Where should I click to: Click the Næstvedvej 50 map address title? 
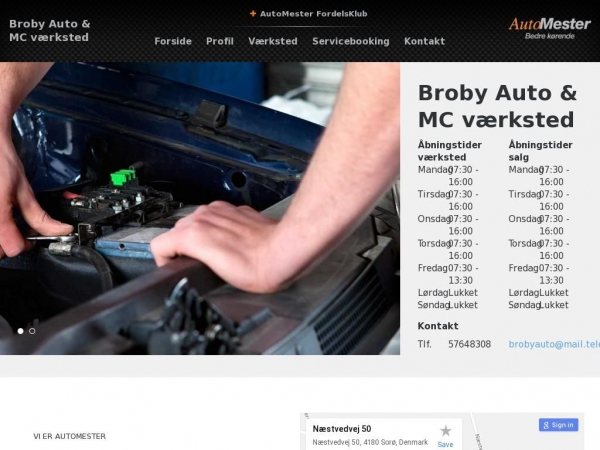[x=342, y=429]
